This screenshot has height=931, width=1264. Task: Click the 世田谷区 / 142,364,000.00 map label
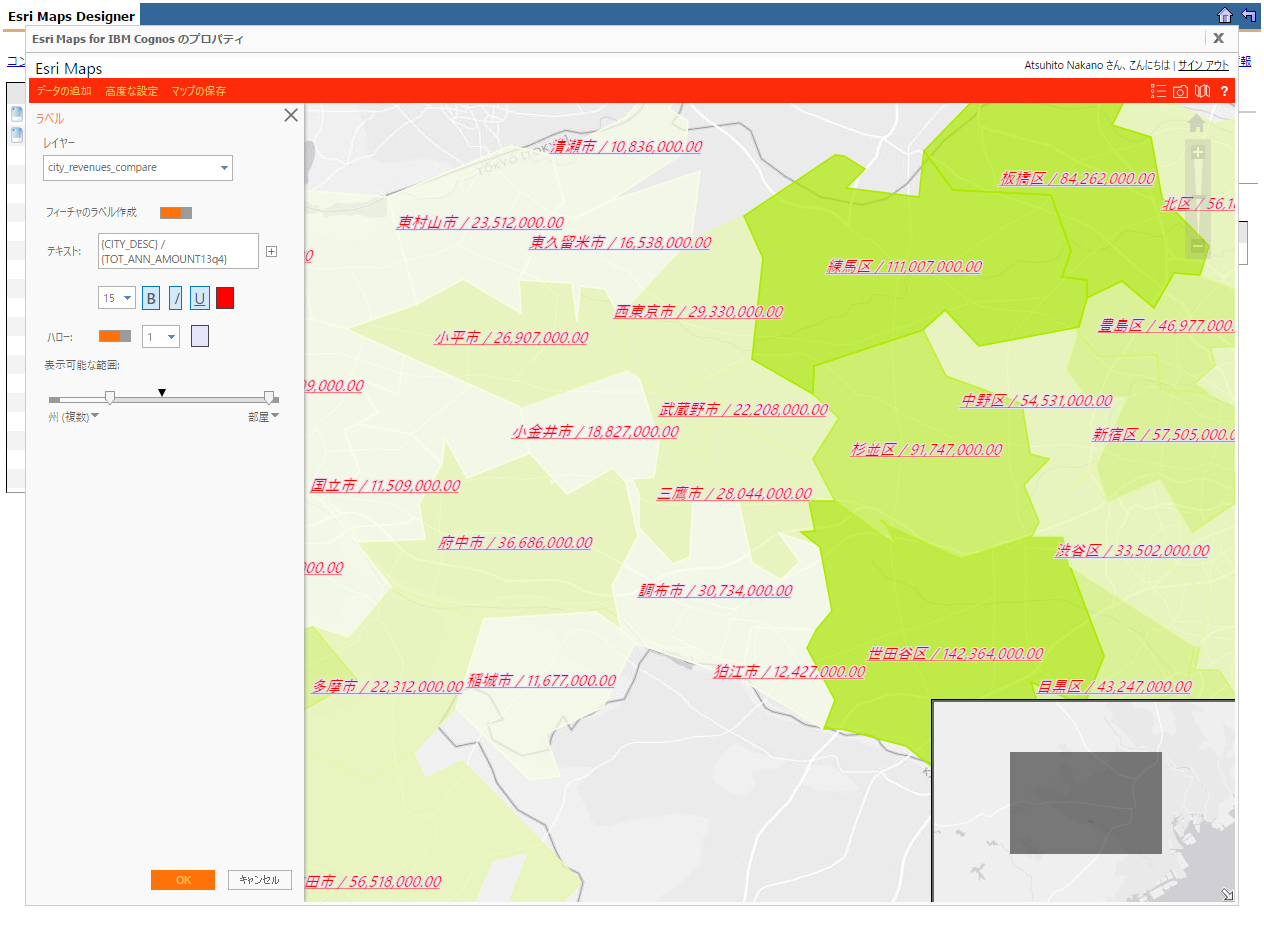tap(955, 654)
